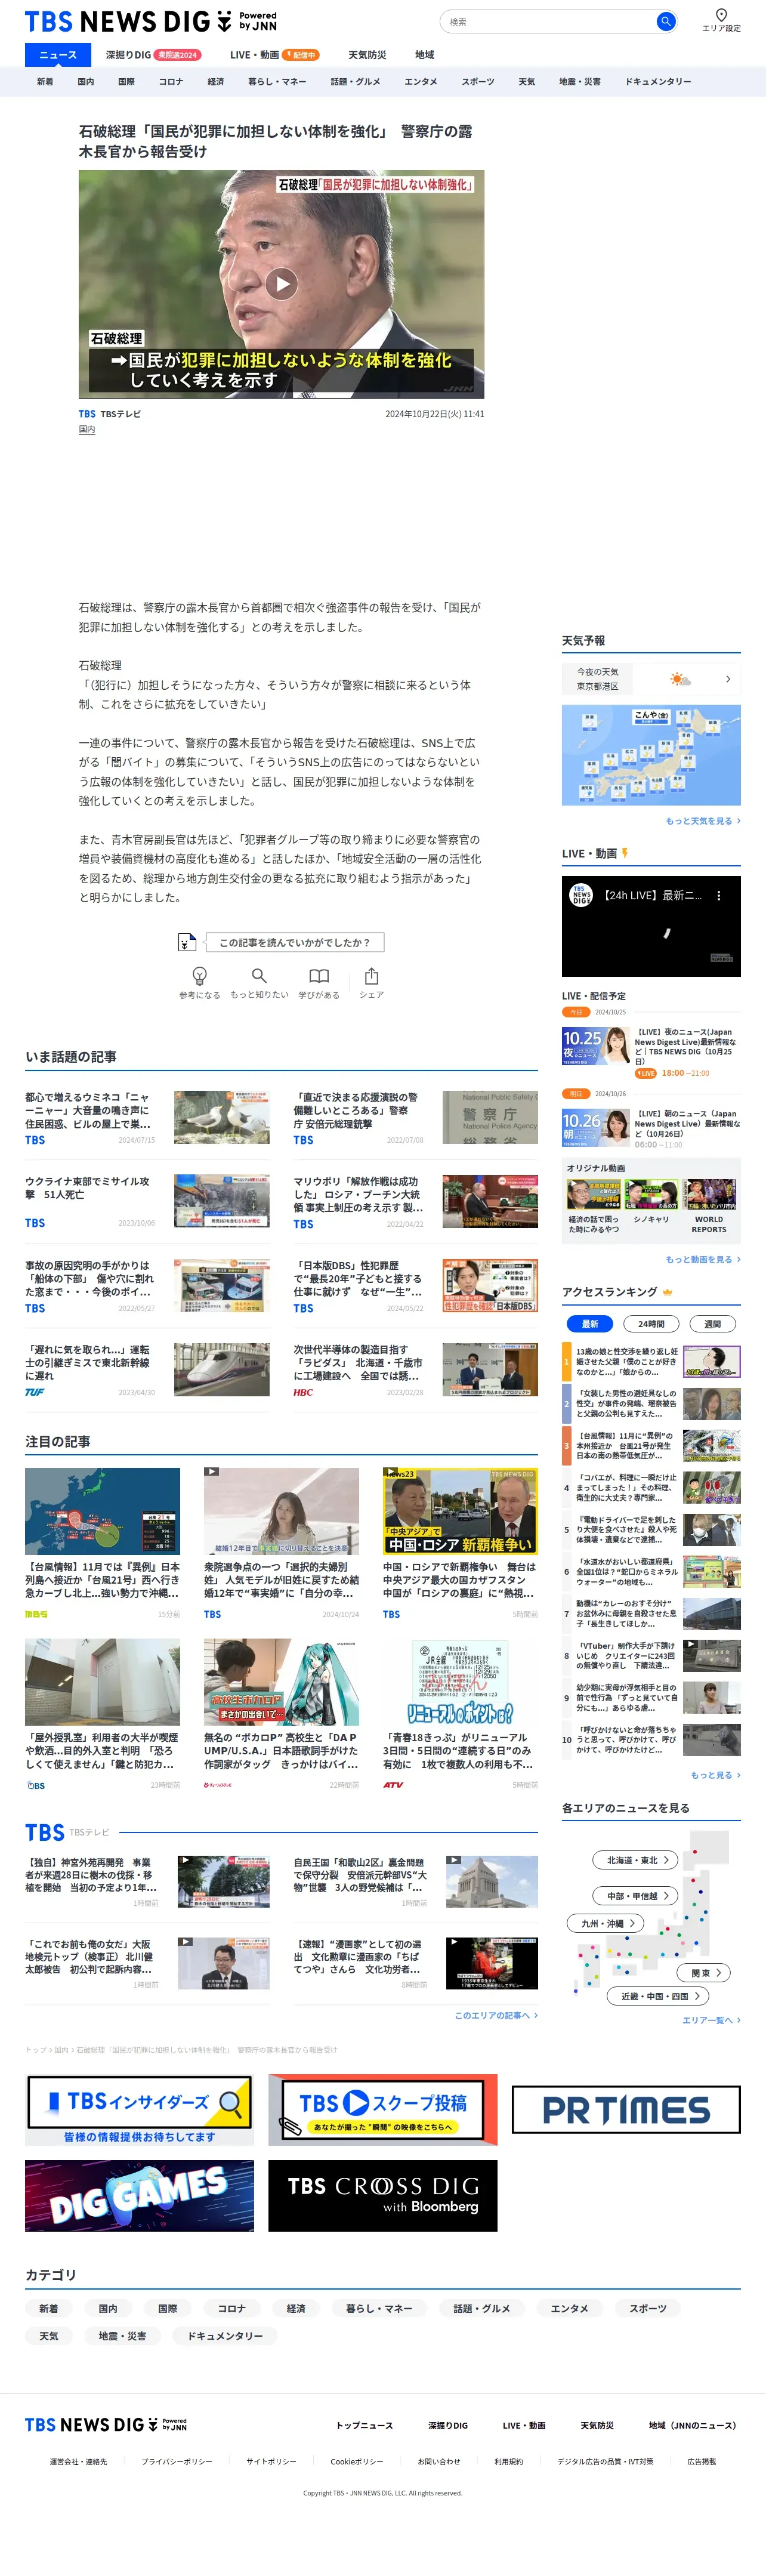Select the LIVE・動画 tab
The image size is (766, 2576).
(274, 55)
